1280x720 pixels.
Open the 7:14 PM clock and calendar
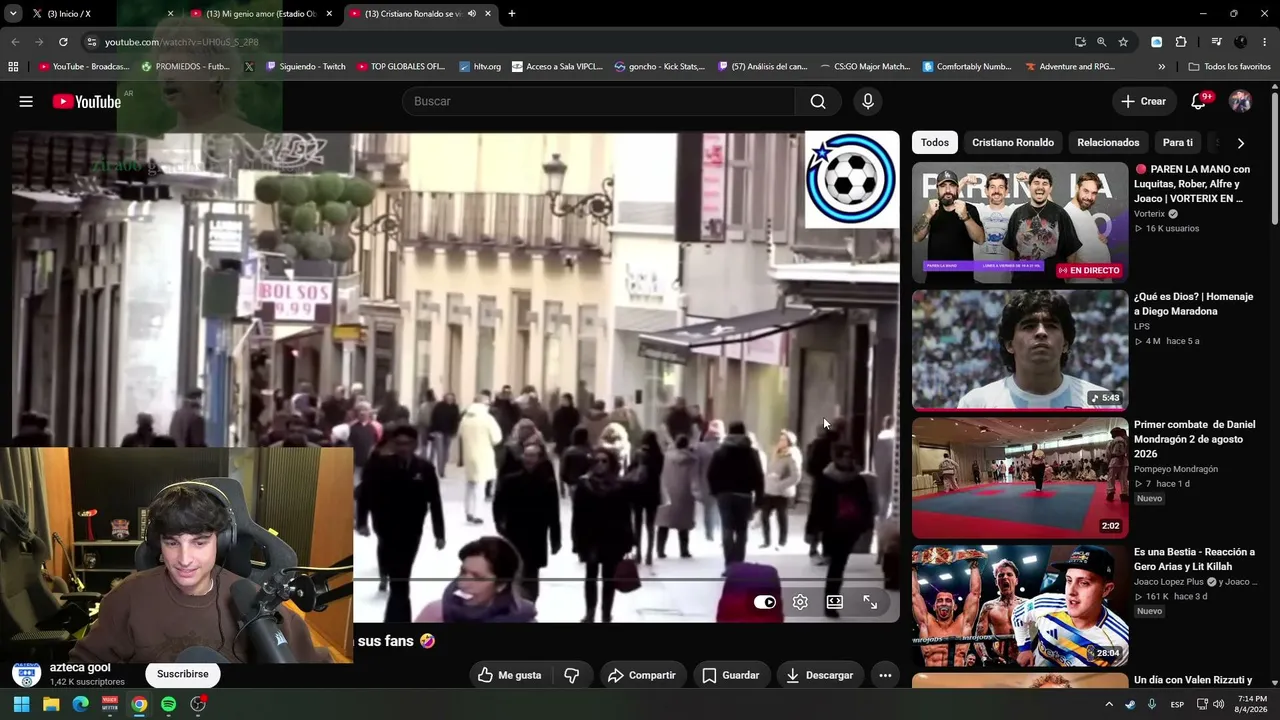[x=1252, y=704]
